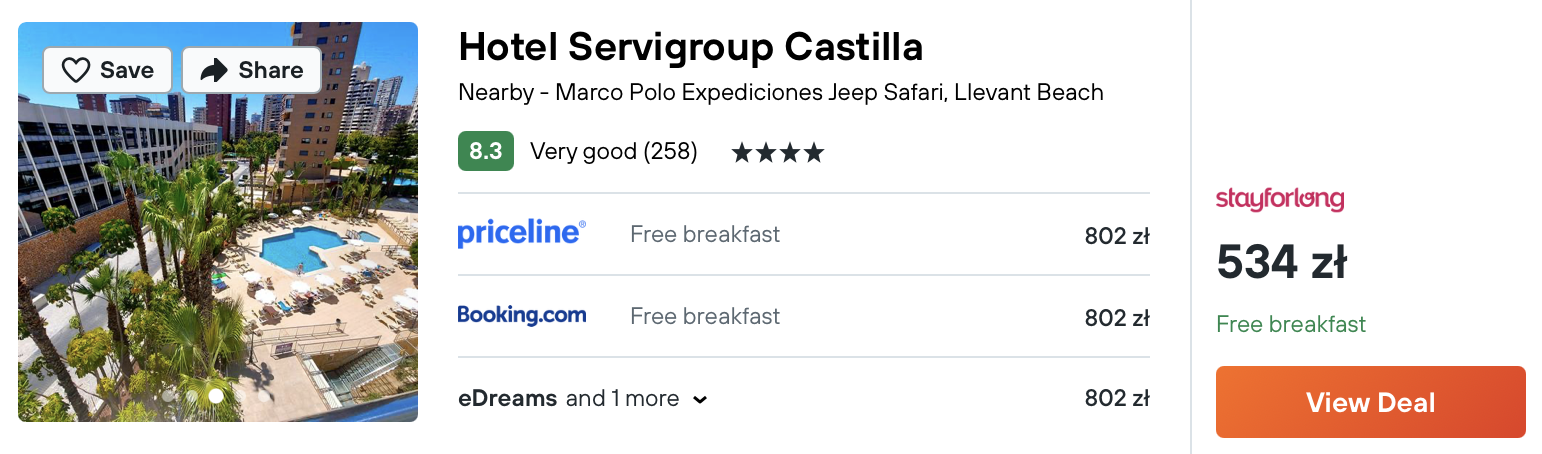Click the Priceline Free breakfast label
Screen dimensions: 1542x454
point(705,234)
